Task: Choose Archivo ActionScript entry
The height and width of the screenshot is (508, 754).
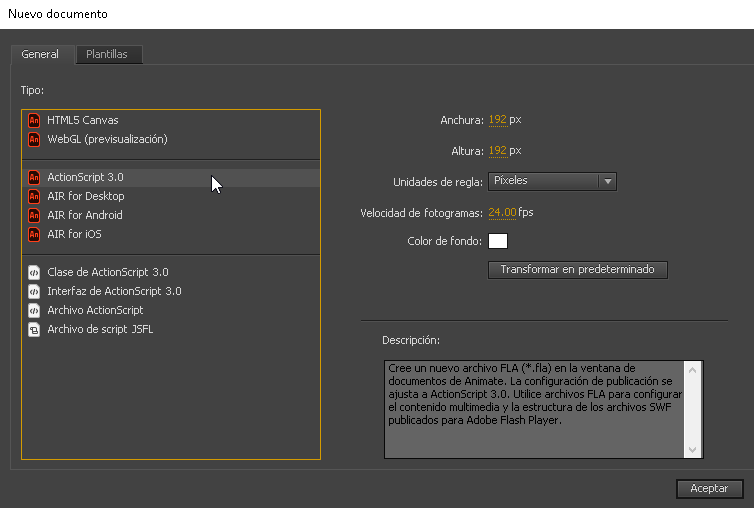Action: coord(171,310)
